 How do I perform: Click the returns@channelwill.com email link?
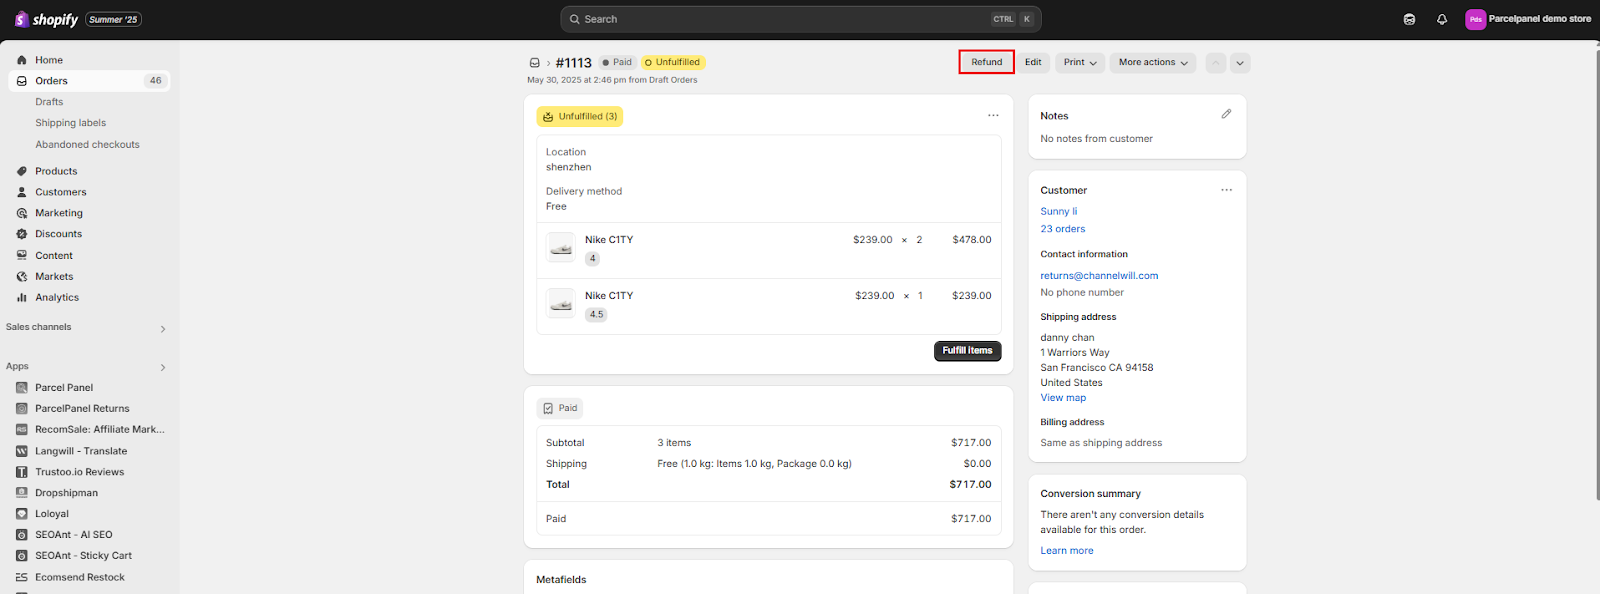pyautogui.click(x=1099, y=276)
